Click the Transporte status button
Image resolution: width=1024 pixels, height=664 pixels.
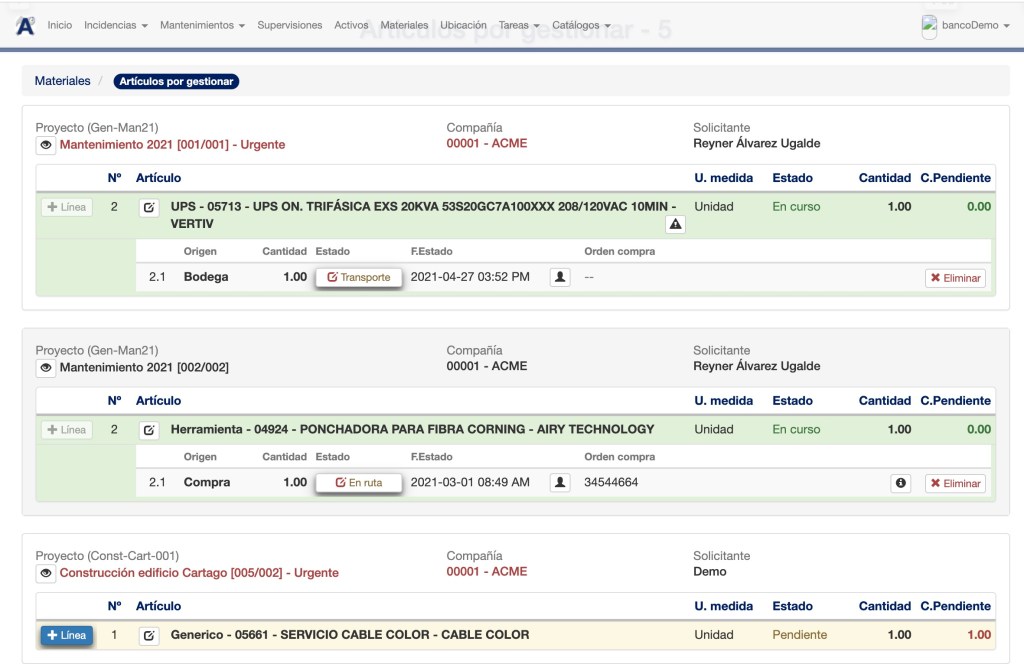359,277
